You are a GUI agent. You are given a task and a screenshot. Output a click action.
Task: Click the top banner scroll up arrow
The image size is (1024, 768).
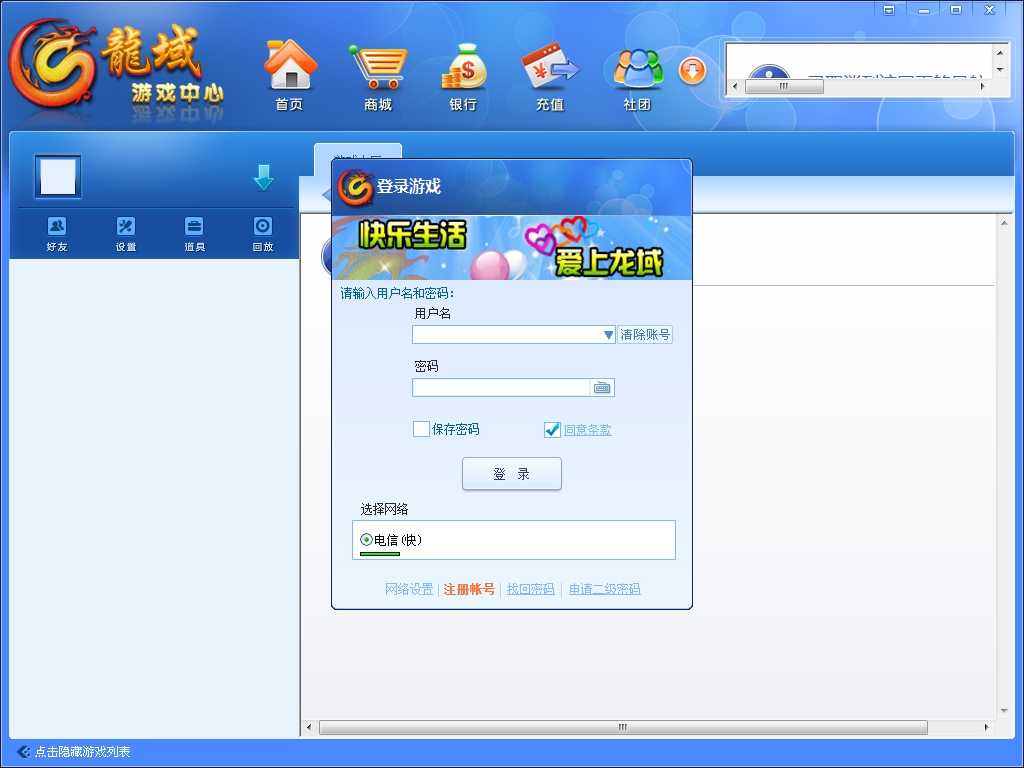(1000, 52)
